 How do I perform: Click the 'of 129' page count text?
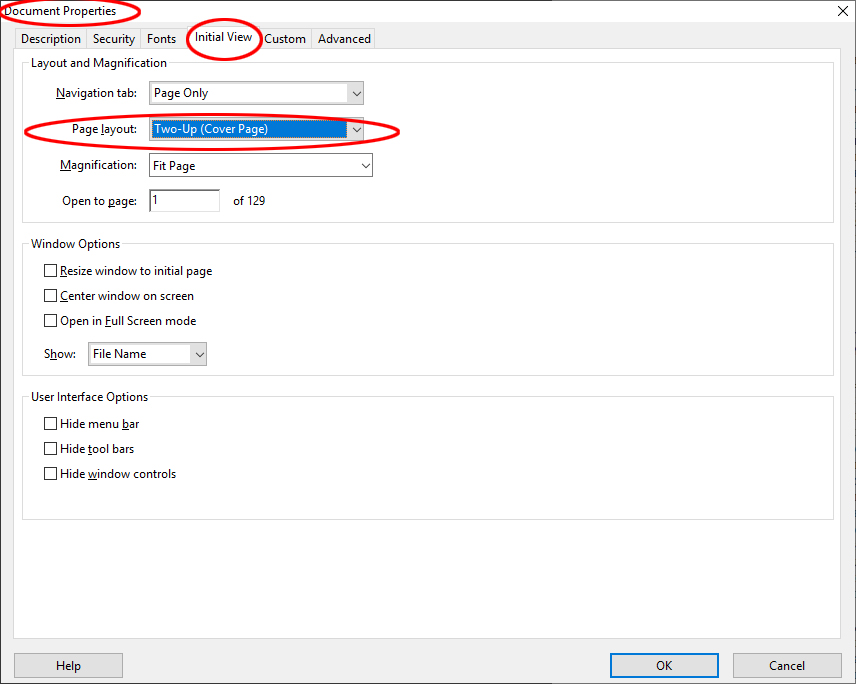249,201
